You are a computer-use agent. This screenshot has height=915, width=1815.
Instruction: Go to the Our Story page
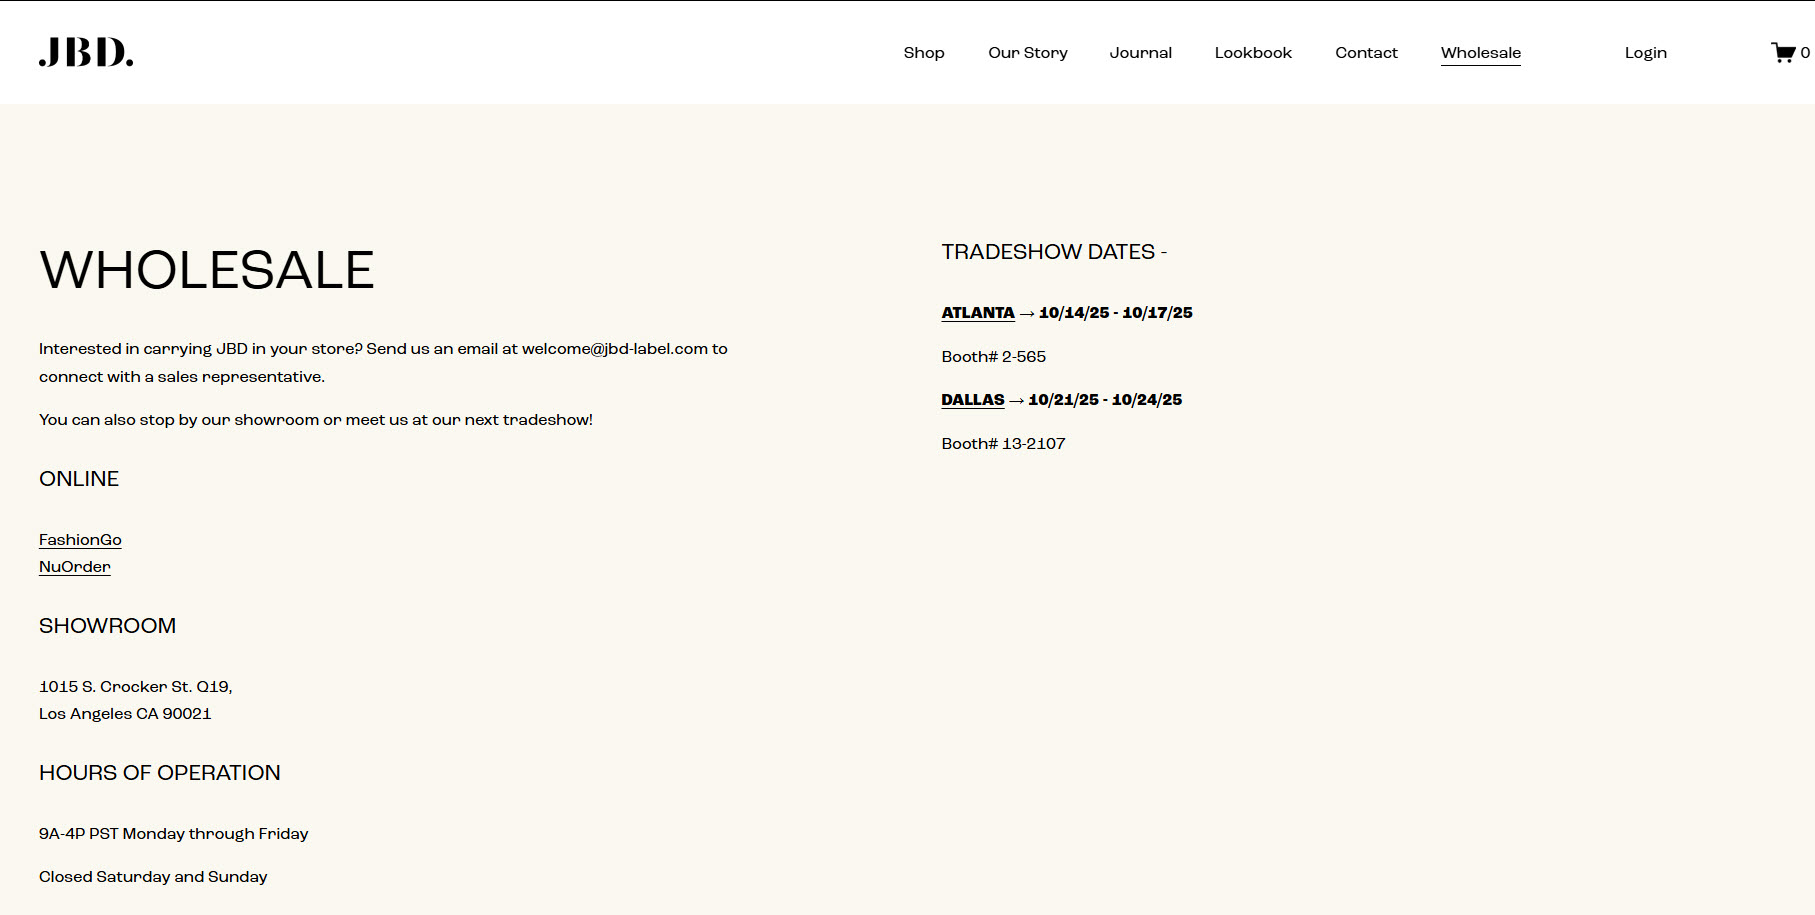pyautogui.click(x=1027, y=53)
